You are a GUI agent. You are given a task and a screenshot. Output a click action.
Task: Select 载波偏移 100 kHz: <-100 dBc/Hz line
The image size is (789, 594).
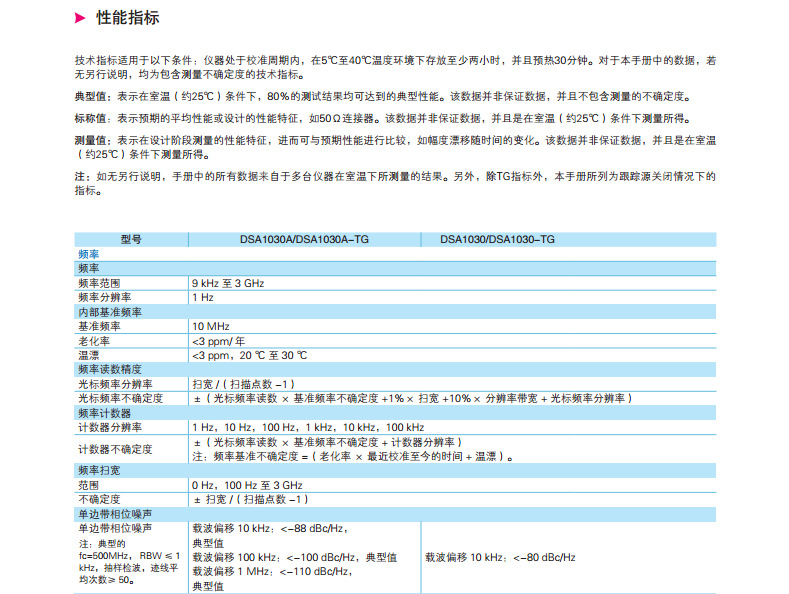[294, 557]
